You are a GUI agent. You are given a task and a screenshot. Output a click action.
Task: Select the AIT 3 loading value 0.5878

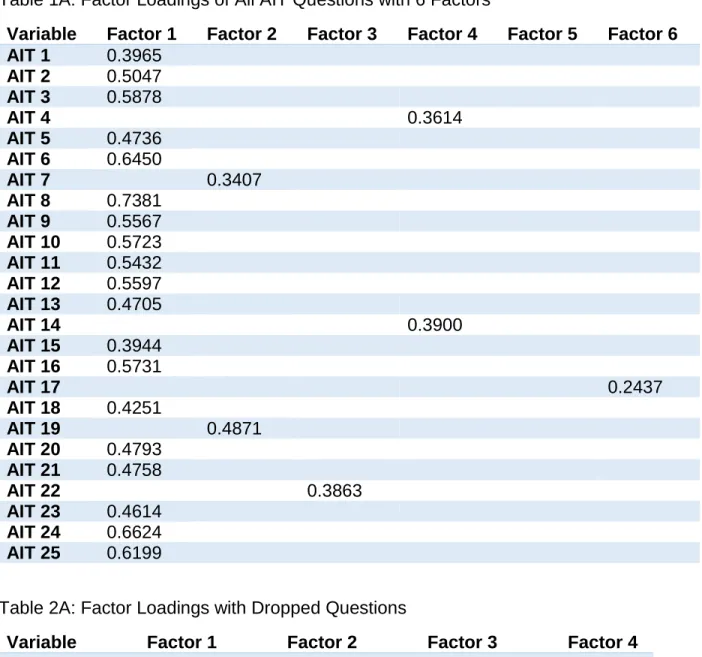click(x=134, y=97)
